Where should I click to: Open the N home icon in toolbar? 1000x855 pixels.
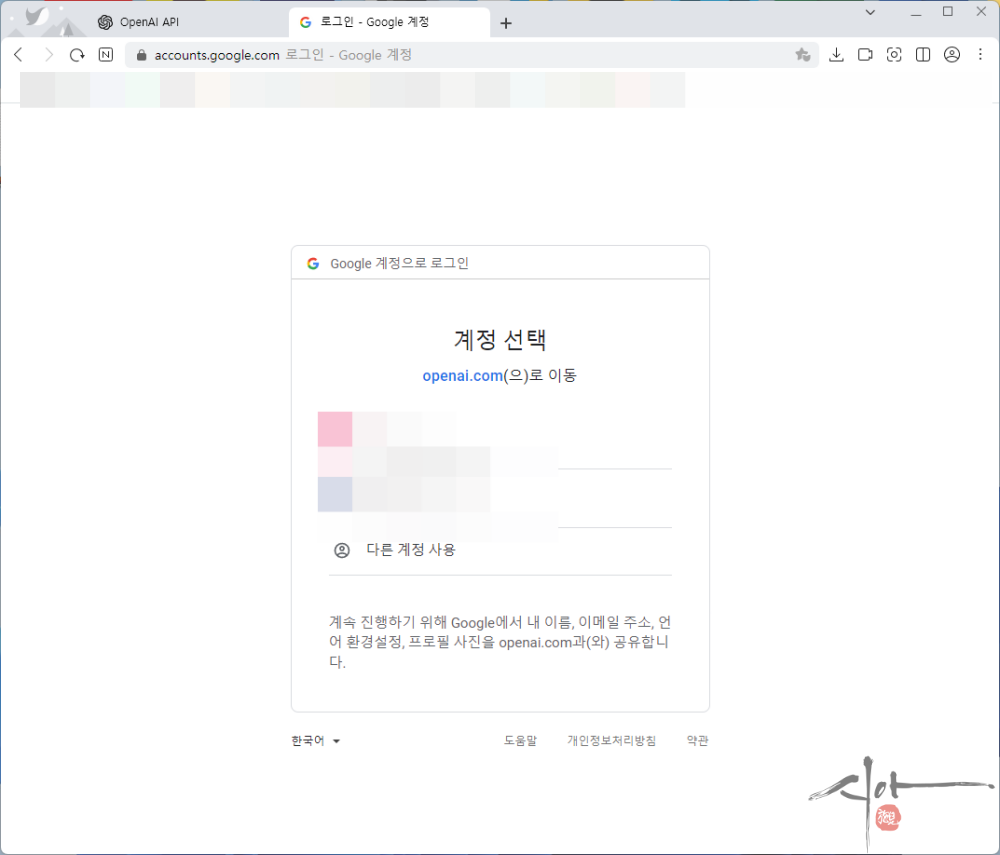point(106,55)
